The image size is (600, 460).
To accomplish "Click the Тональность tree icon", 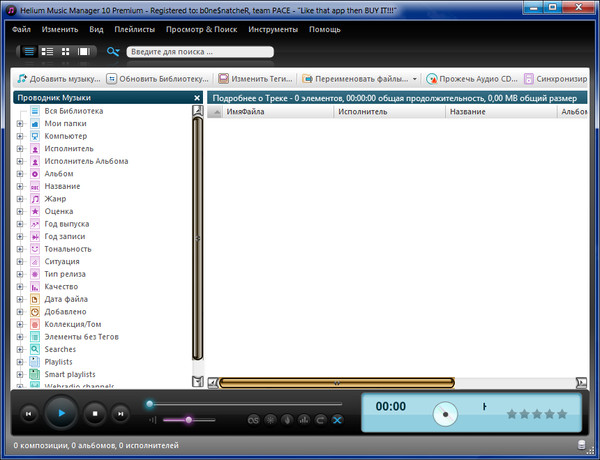I will pyautogui.click(x=35, y=249).
